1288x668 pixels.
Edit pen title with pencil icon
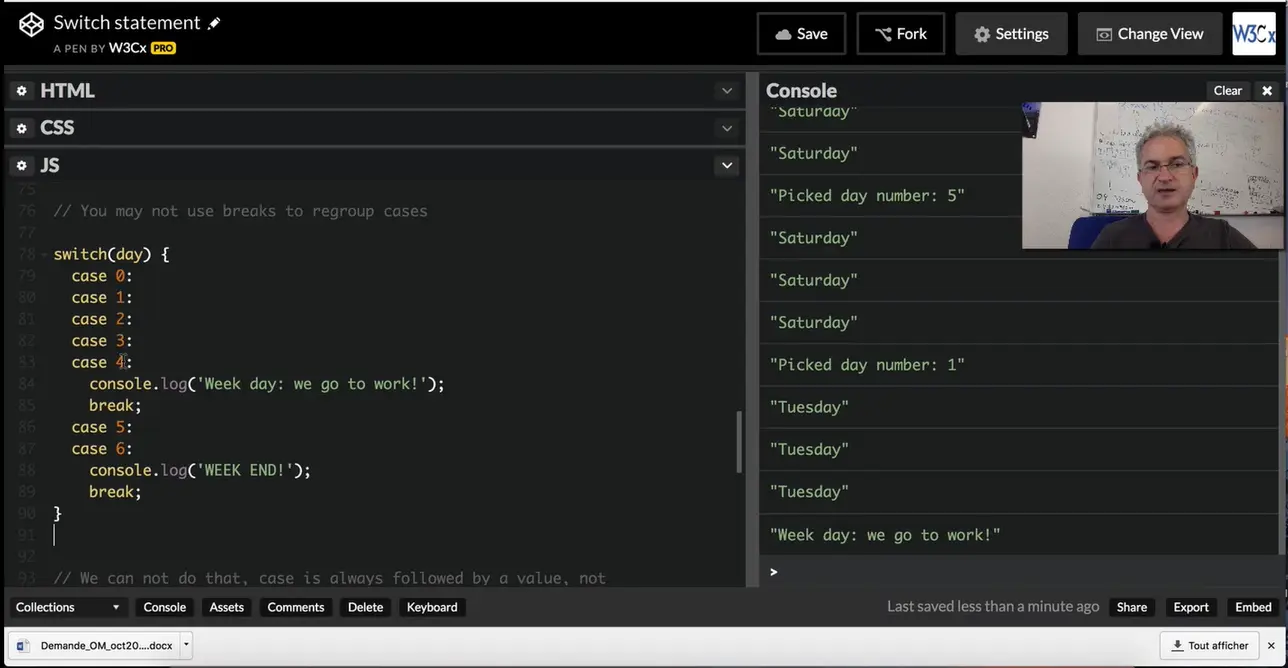214,23
